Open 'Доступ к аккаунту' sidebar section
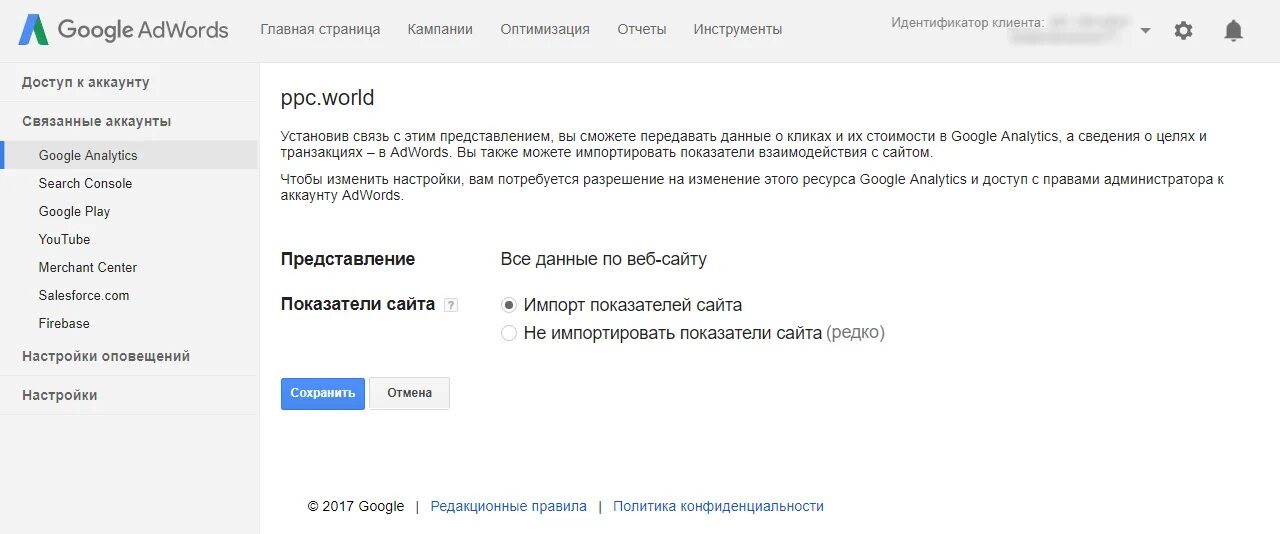 (86, 82)
